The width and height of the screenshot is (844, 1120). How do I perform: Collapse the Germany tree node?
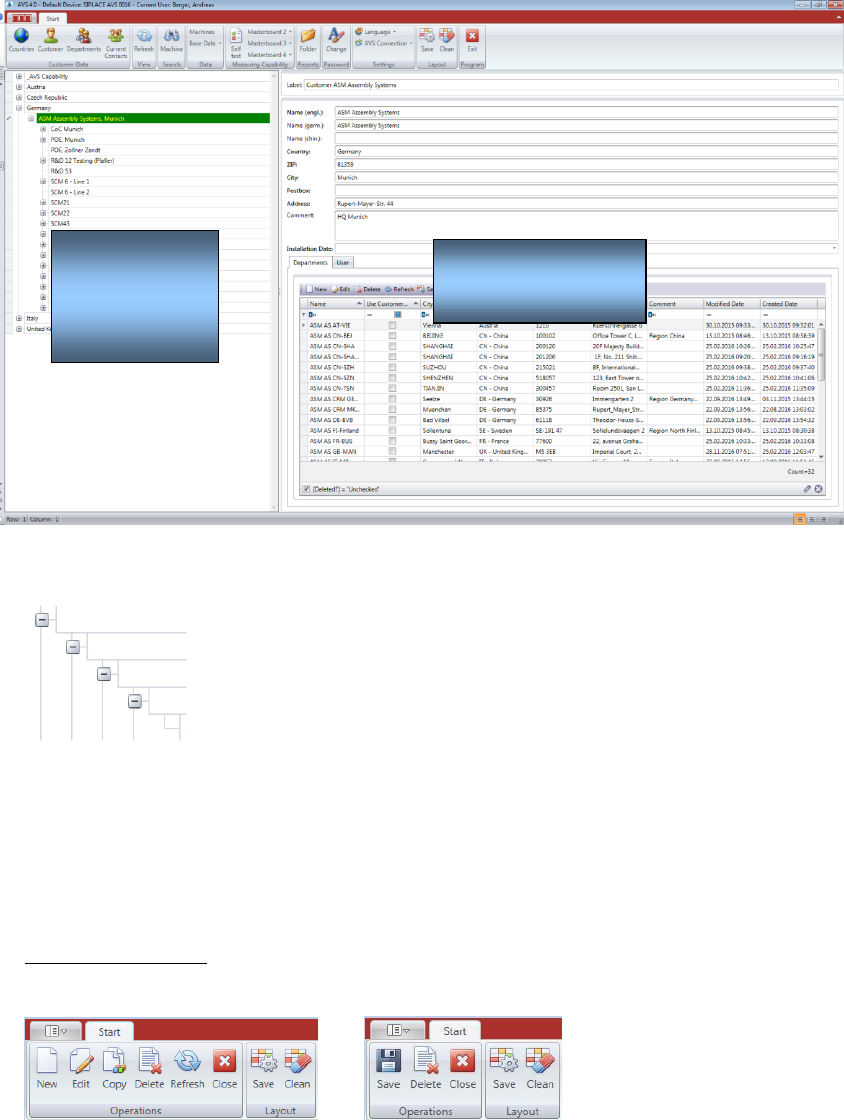19,108
